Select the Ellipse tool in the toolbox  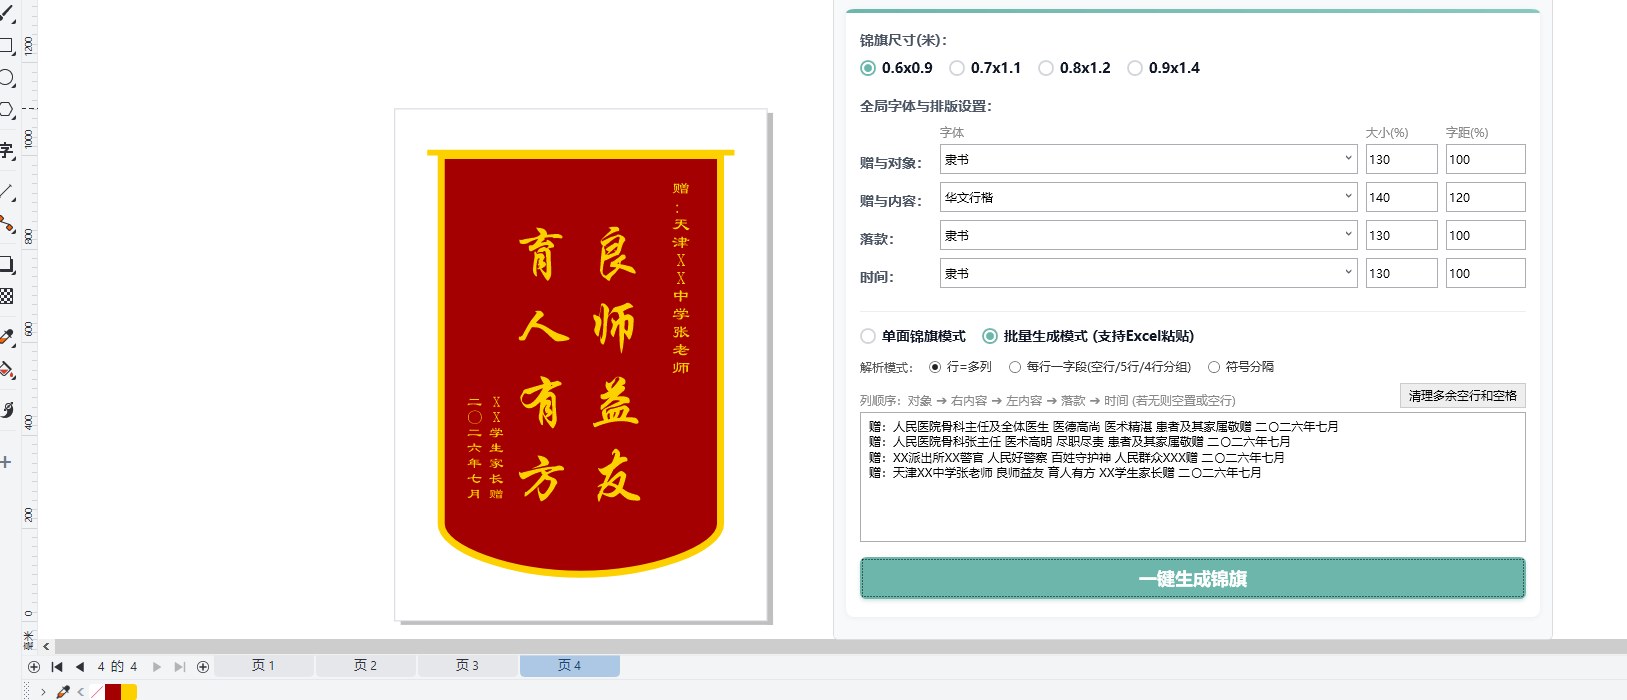click(6, 78)
